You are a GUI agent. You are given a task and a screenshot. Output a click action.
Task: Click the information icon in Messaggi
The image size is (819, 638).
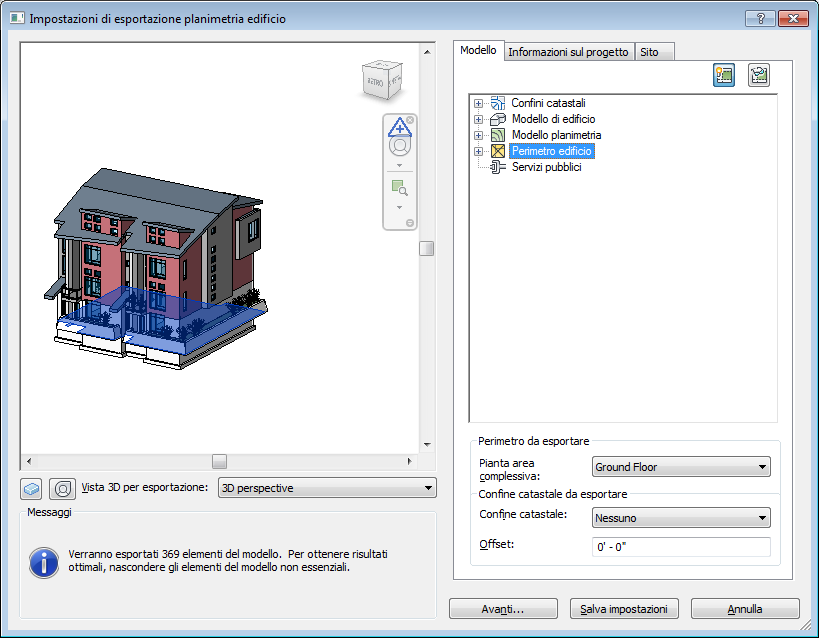click(44, 563)
